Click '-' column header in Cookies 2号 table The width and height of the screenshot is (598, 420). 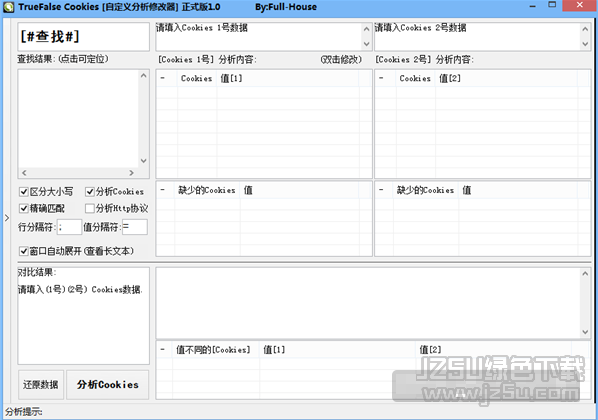tap(386, 78)
